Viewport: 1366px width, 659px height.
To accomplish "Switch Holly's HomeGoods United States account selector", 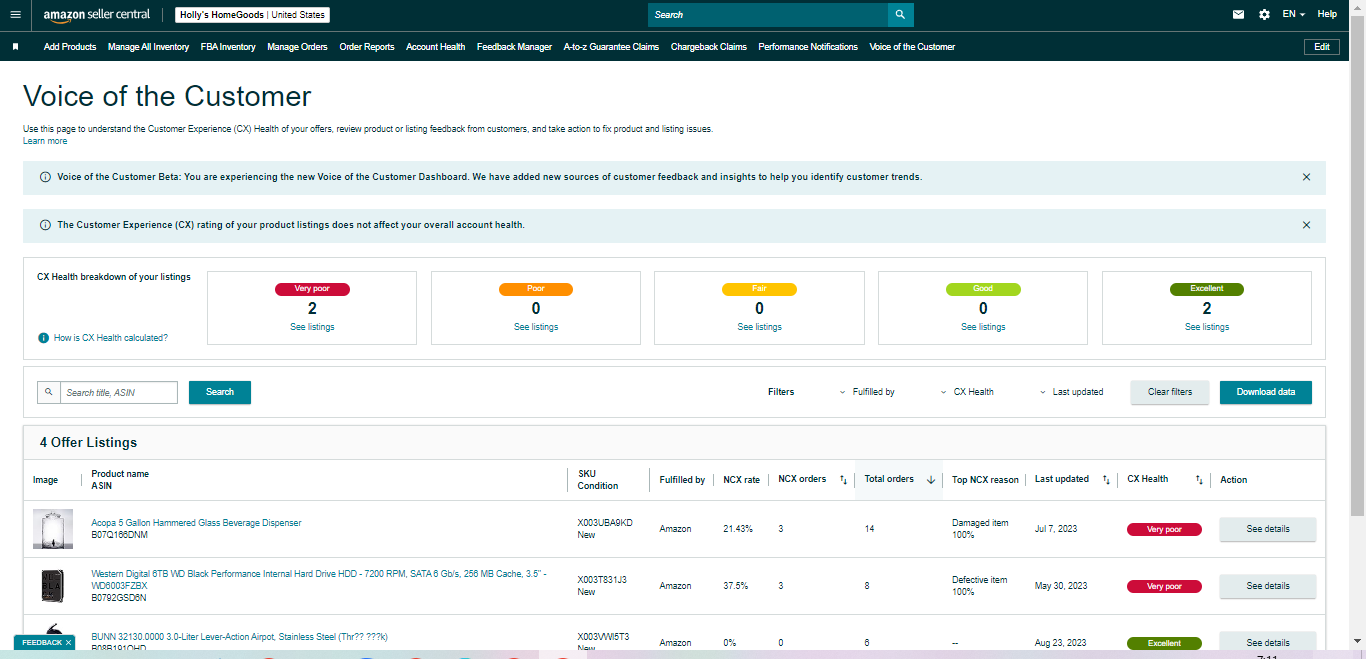I will 252,15.
